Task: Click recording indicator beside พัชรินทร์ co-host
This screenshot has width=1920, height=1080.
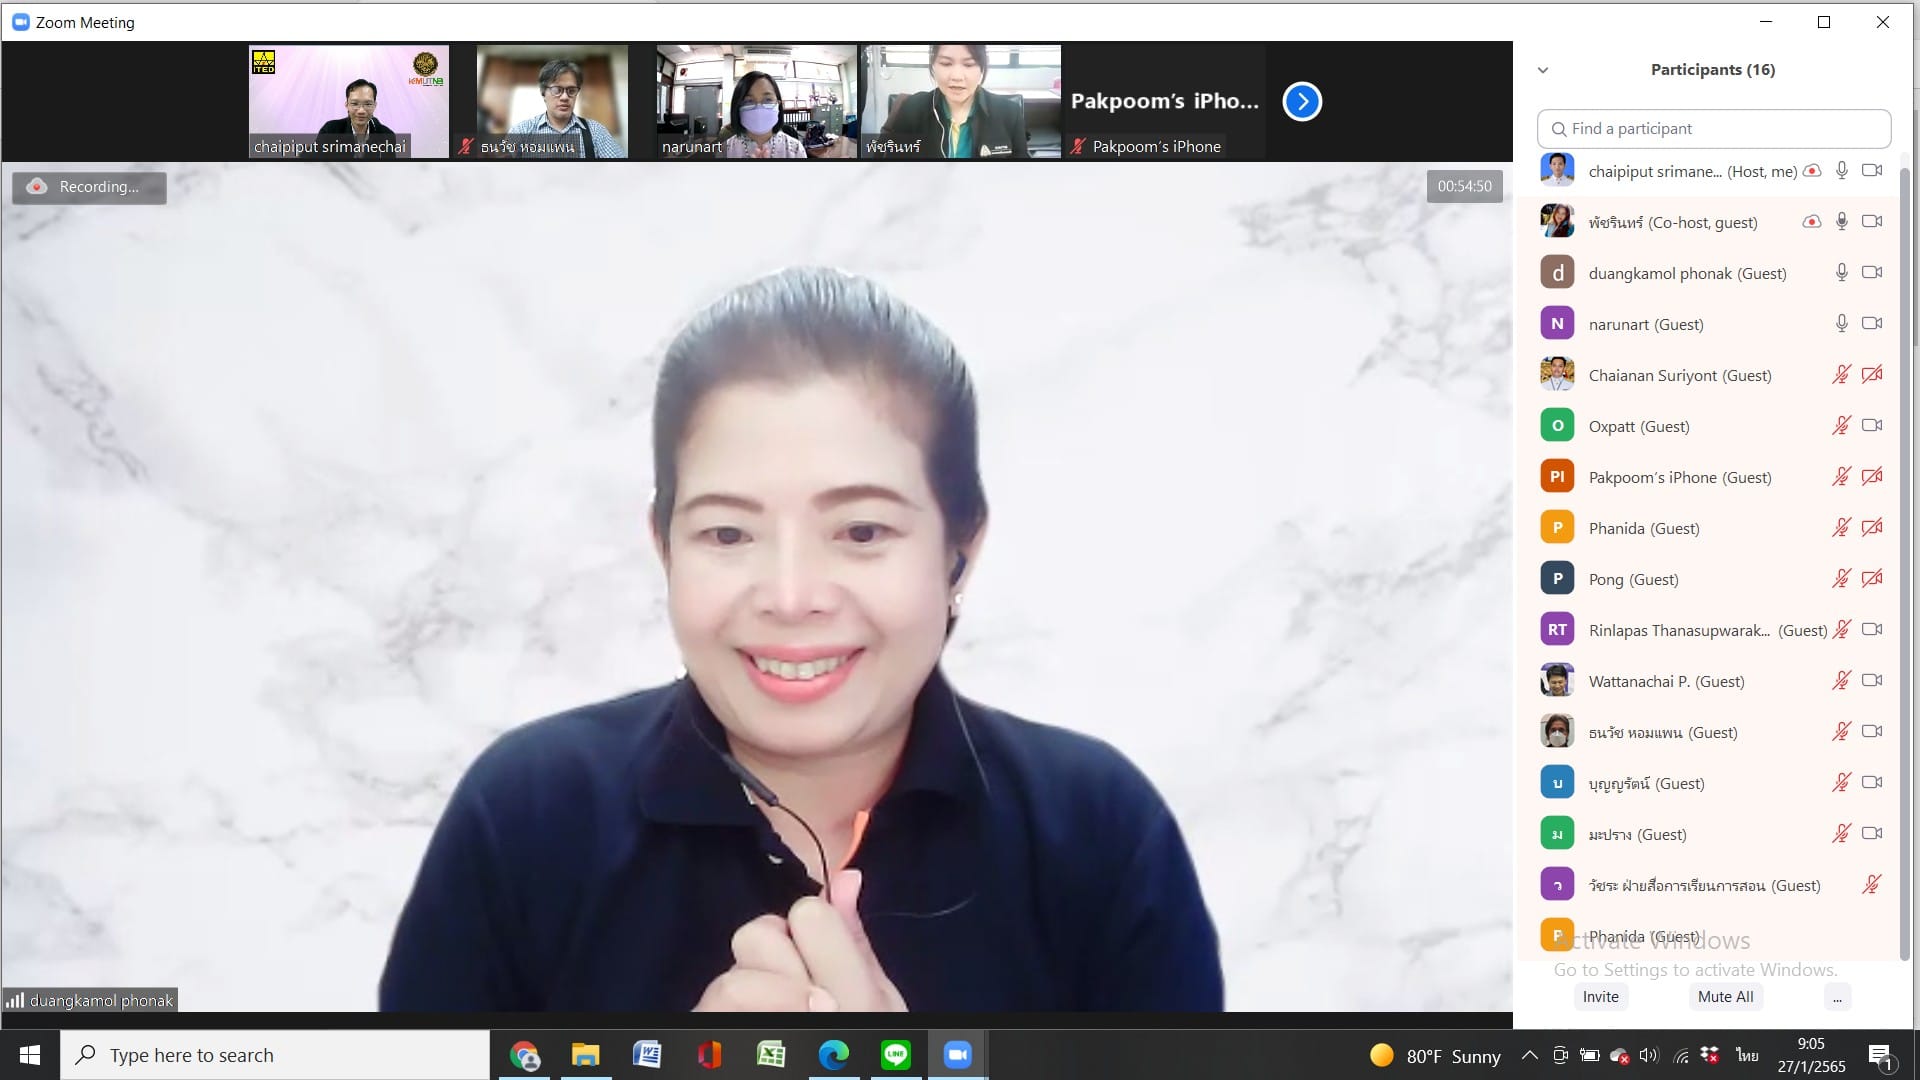Action: tap(1811, 222)
